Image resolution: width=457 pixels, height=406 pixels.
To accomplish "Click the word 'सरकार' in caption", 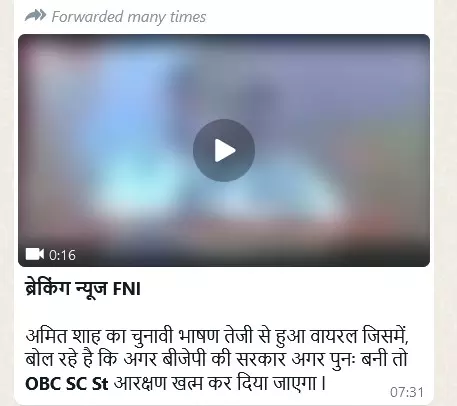I will [x=261, y=360].
